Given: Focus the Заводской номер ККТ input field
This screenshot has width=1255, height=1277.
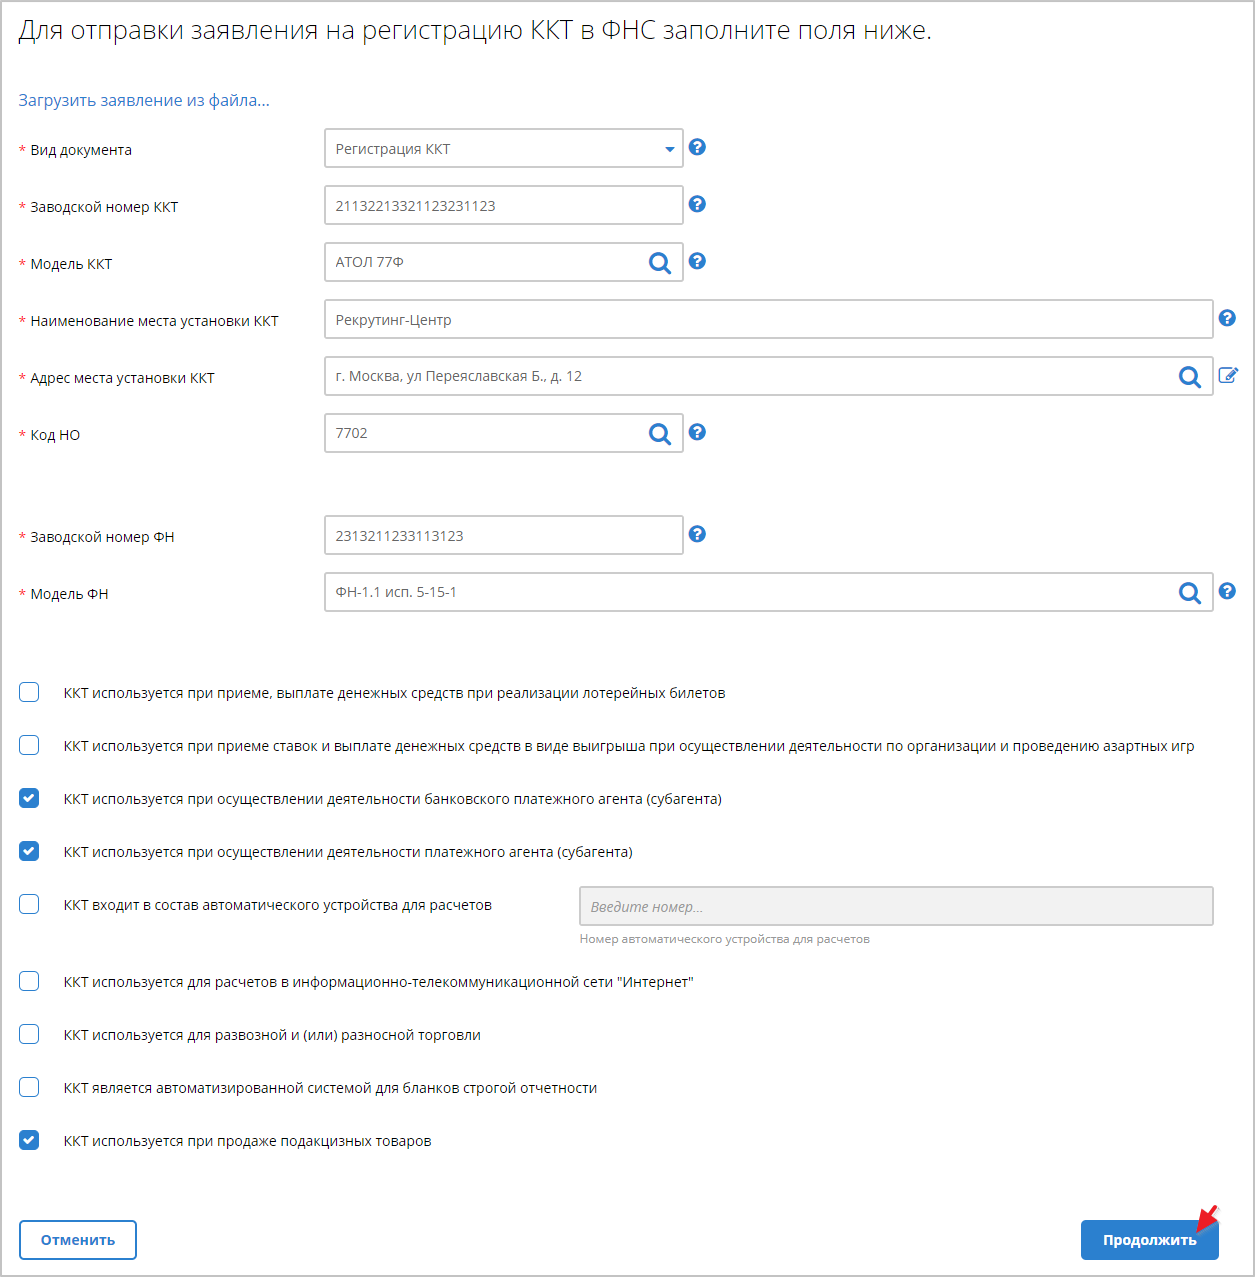Looking at the screenshot, I should tap(504, 205).
